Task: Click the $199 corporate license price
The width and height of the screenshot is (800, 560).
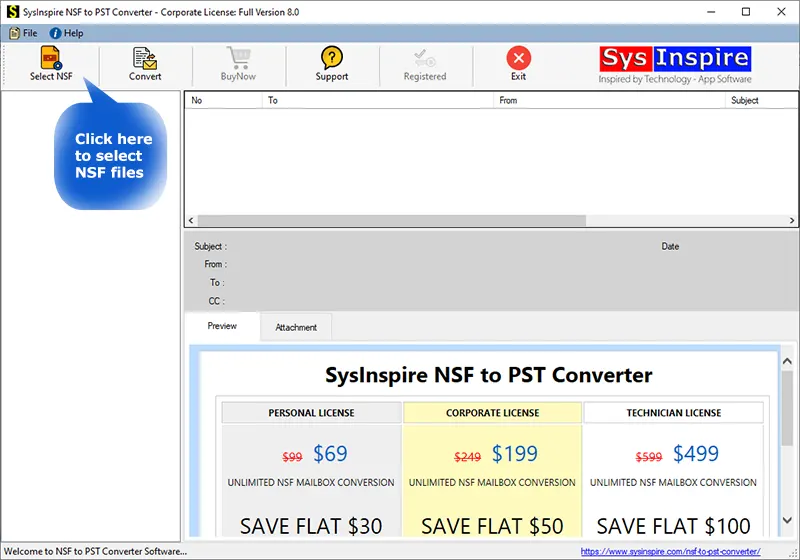Action: [515, 453]
